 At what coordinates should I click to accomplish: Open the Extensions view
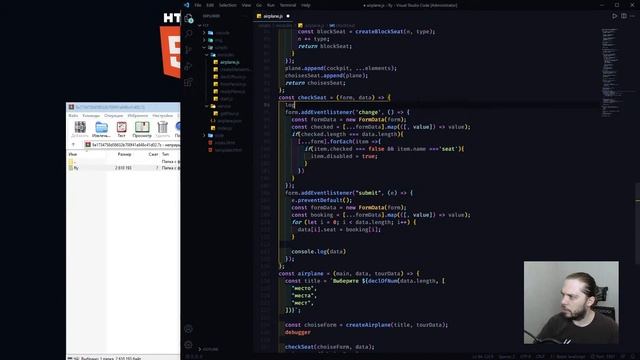(189, 82)
